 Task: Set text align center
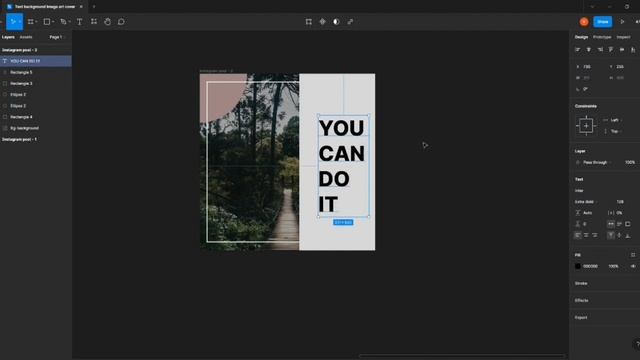click(x=586, y=236)
